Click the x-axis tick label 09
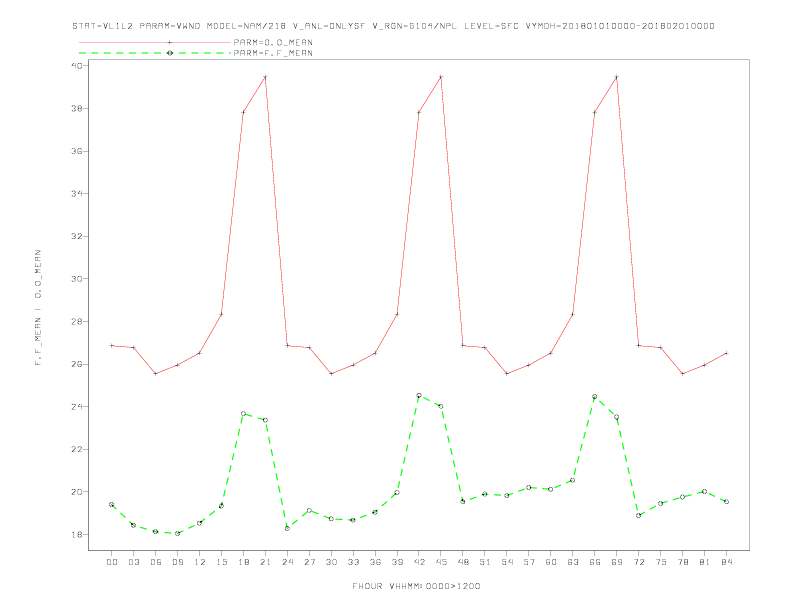792x612 pixels. tap(177, 562)
